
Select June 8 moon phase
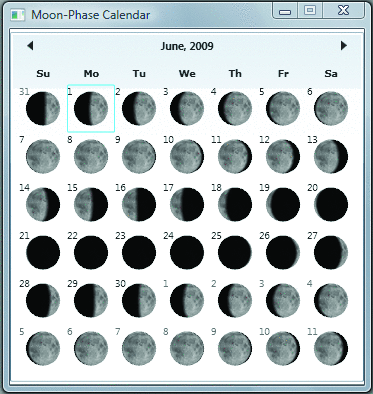(x=91, y=156)
